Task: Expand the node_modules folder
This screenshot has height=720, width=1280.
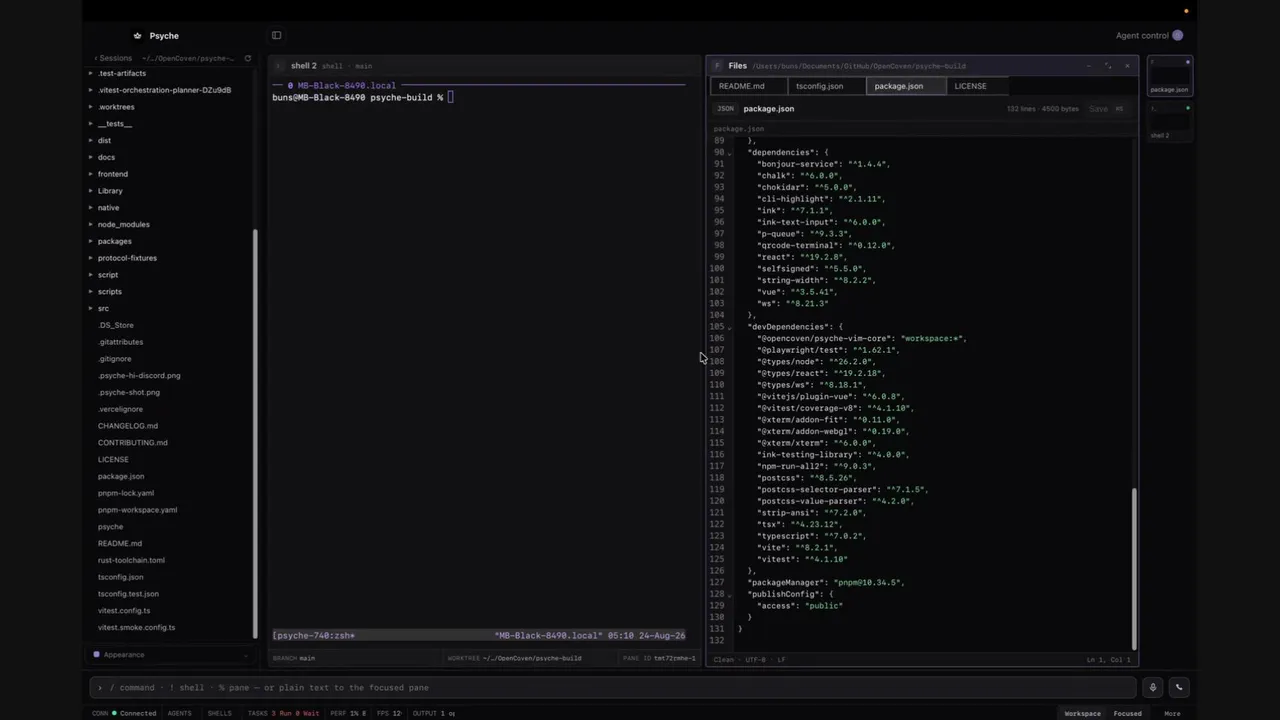Action: (90, 224)
